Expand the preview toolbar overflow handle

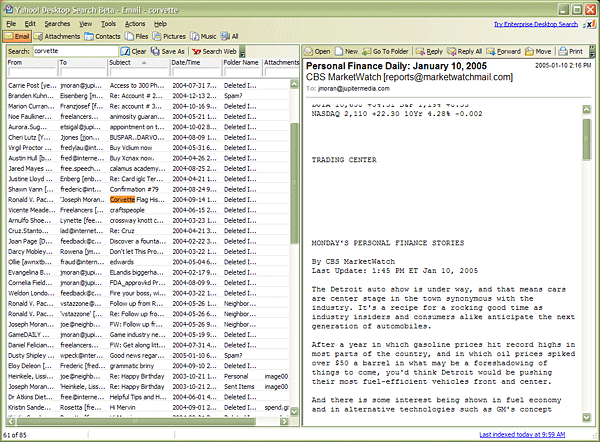592,51
